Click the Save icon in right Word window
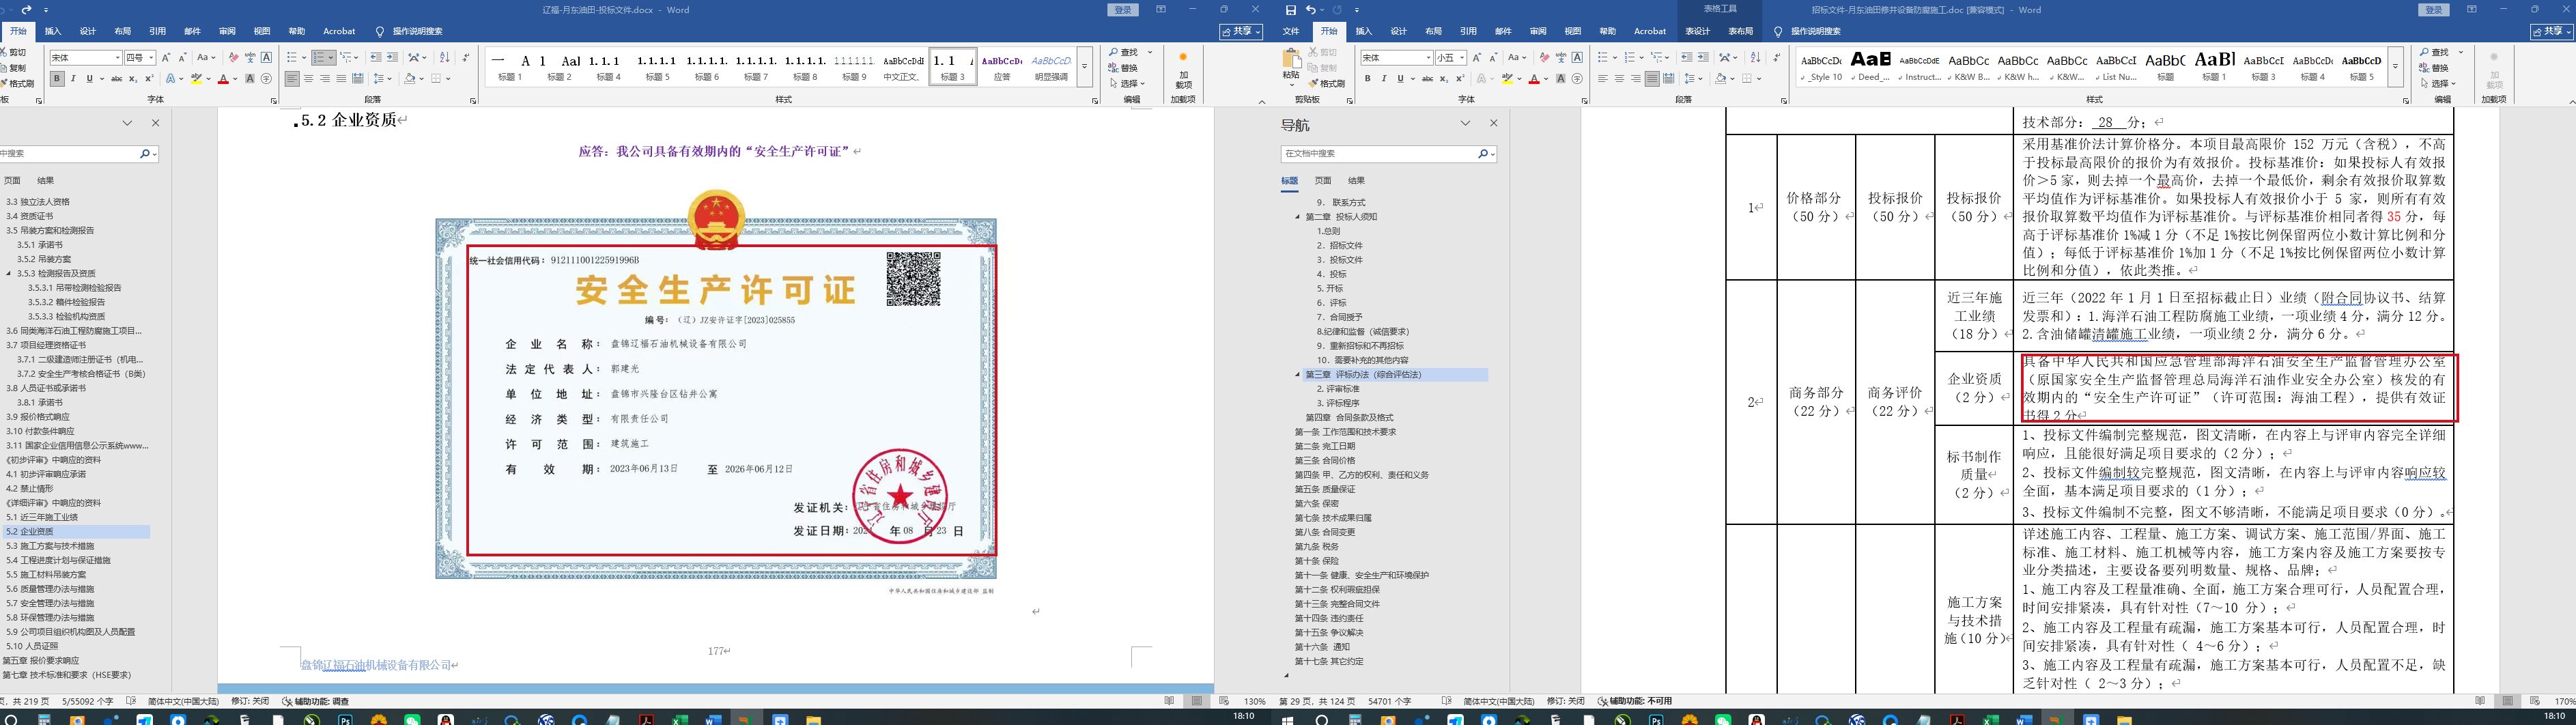The height and width of the screenshot is (725, 2576). (1291, 10)
